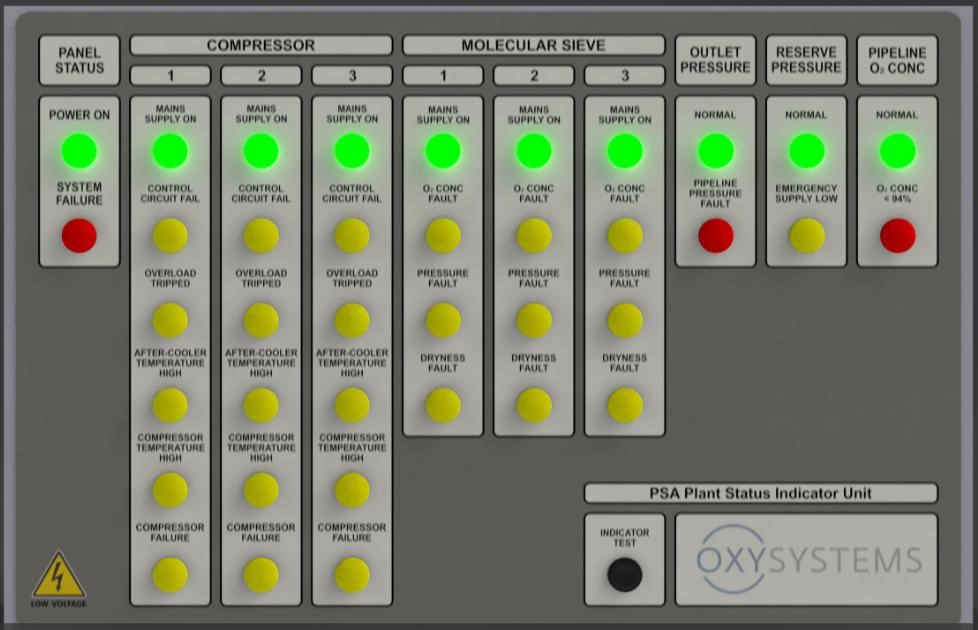978x630 pixels.
Task: Click the green Reserve Pressure Normal lamp
Action: (x=807, y=151)
